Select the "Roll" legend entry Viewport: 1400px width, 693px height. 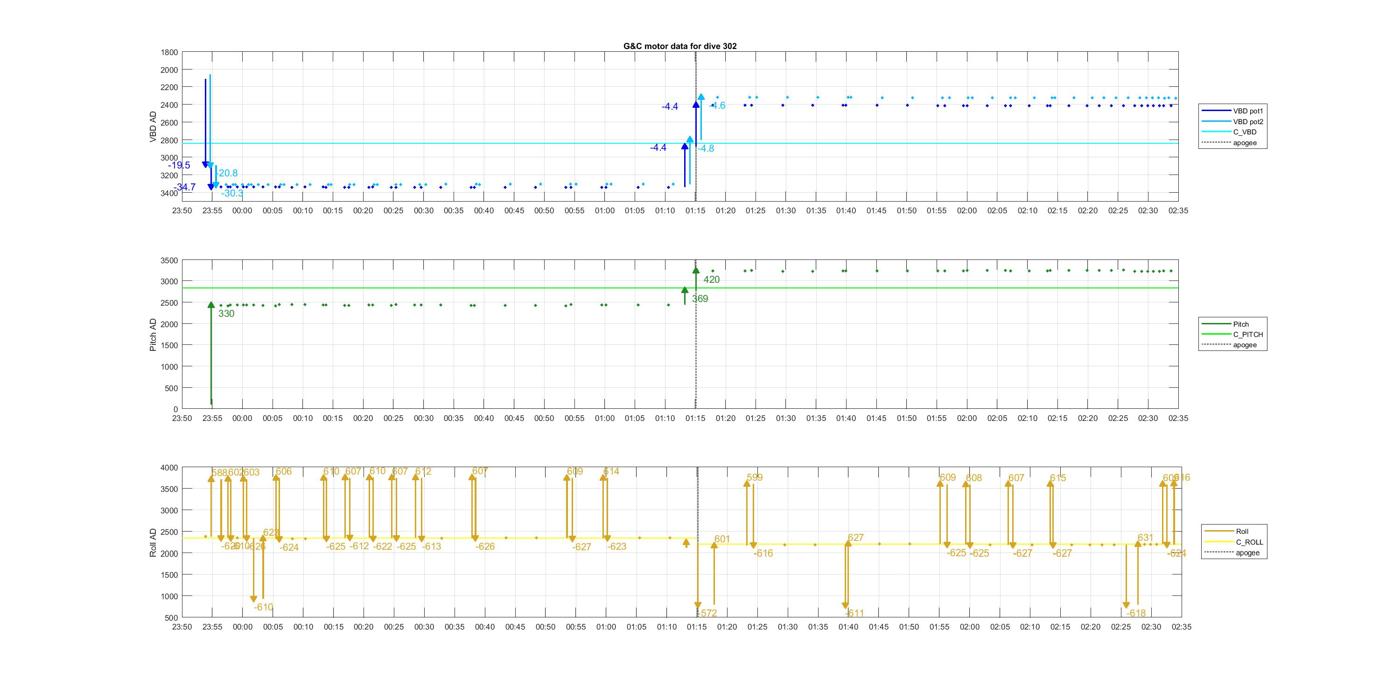(x=1226, y=532)
